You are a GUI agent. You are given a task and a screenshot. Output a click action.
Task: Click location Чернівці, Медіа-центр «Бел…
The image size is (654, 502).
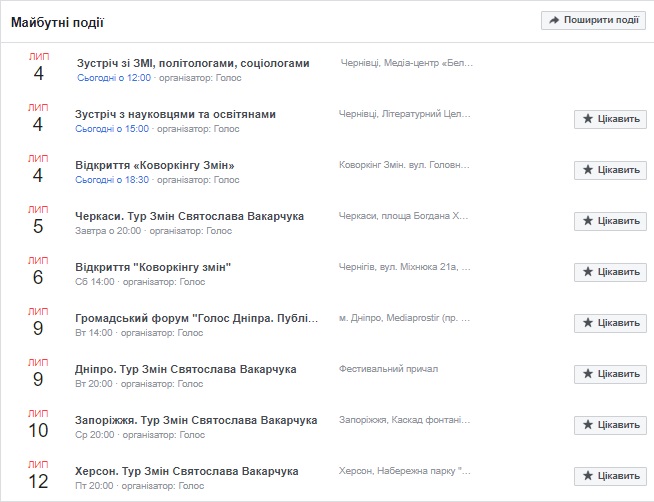[x=407, y=63]
